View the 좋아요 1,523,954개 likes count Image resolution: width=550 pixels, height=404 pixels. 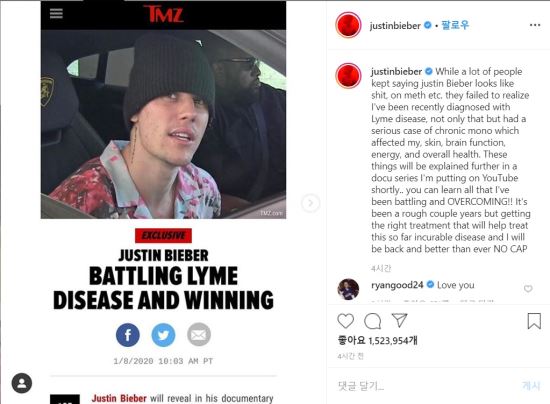click(377, 340)
